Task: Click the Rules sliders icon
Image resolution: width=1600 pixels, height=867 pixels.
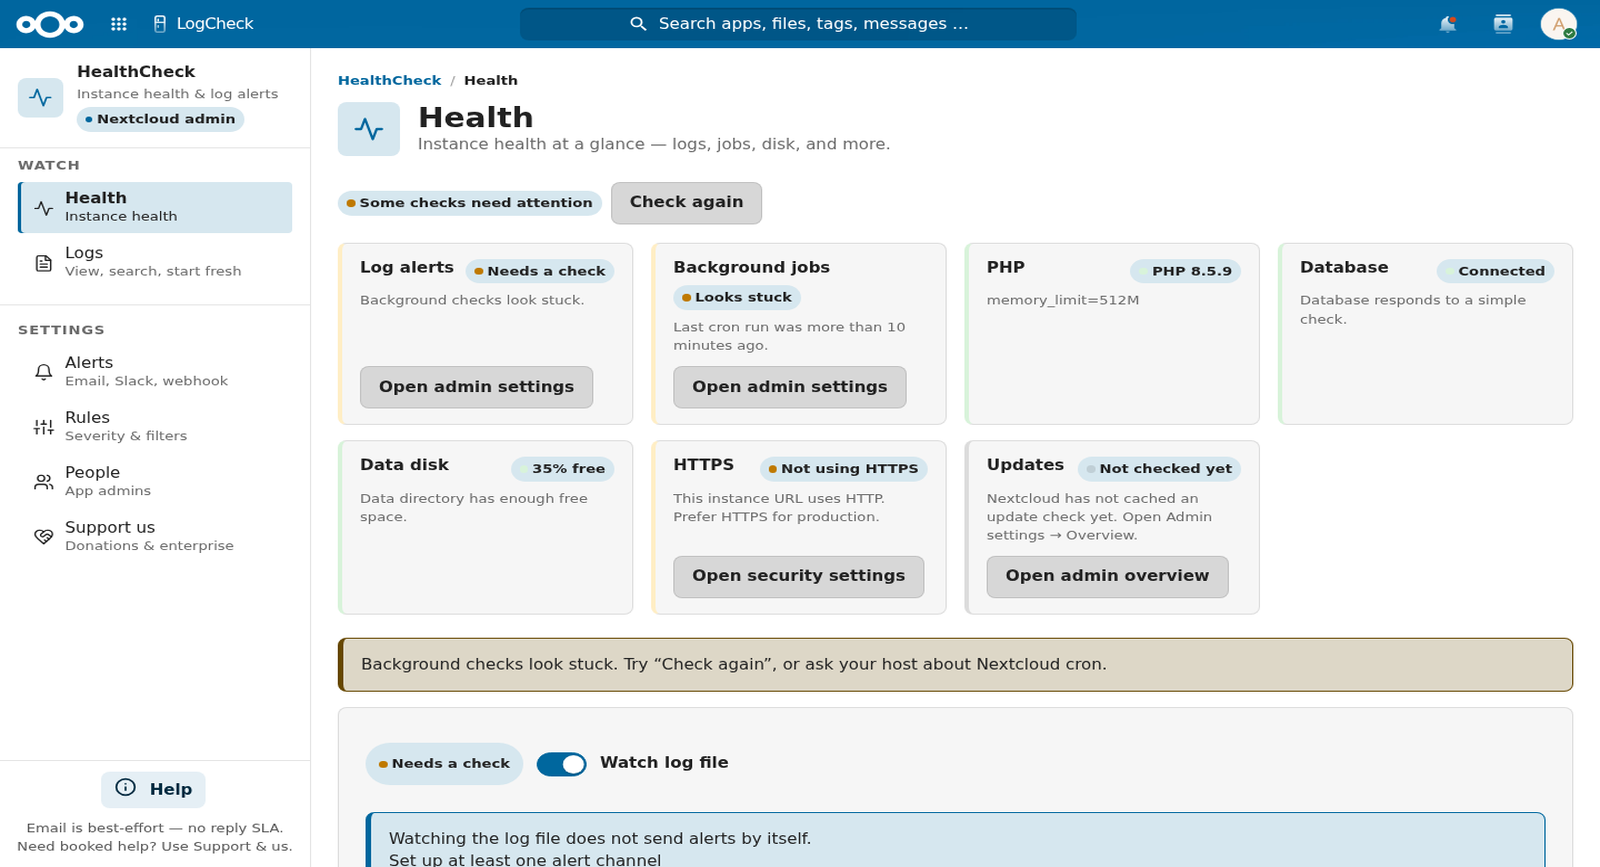Action: point(44,427)
